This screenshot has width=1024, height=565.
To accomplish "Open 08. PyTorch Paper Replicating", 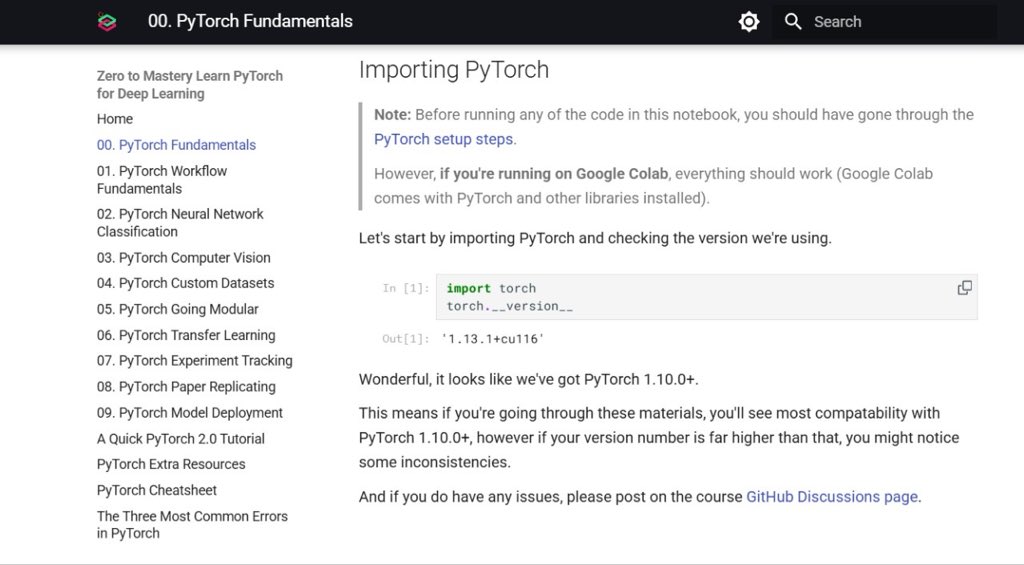I will click(x=186, y=387).
